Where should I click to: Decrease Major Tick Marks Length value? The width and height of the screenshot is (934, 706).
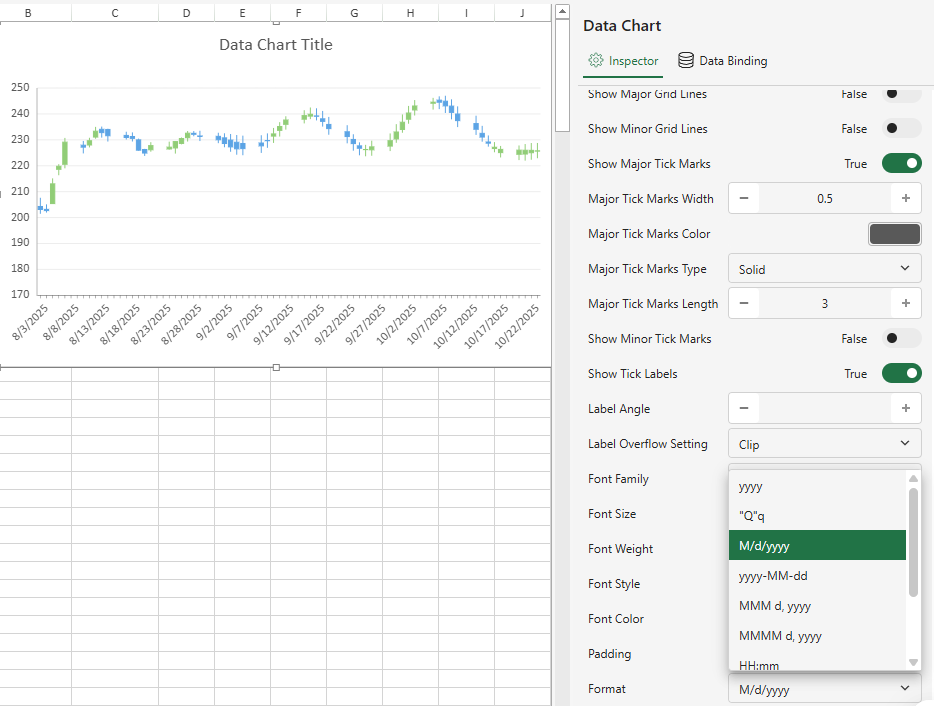tap(744, 303)
